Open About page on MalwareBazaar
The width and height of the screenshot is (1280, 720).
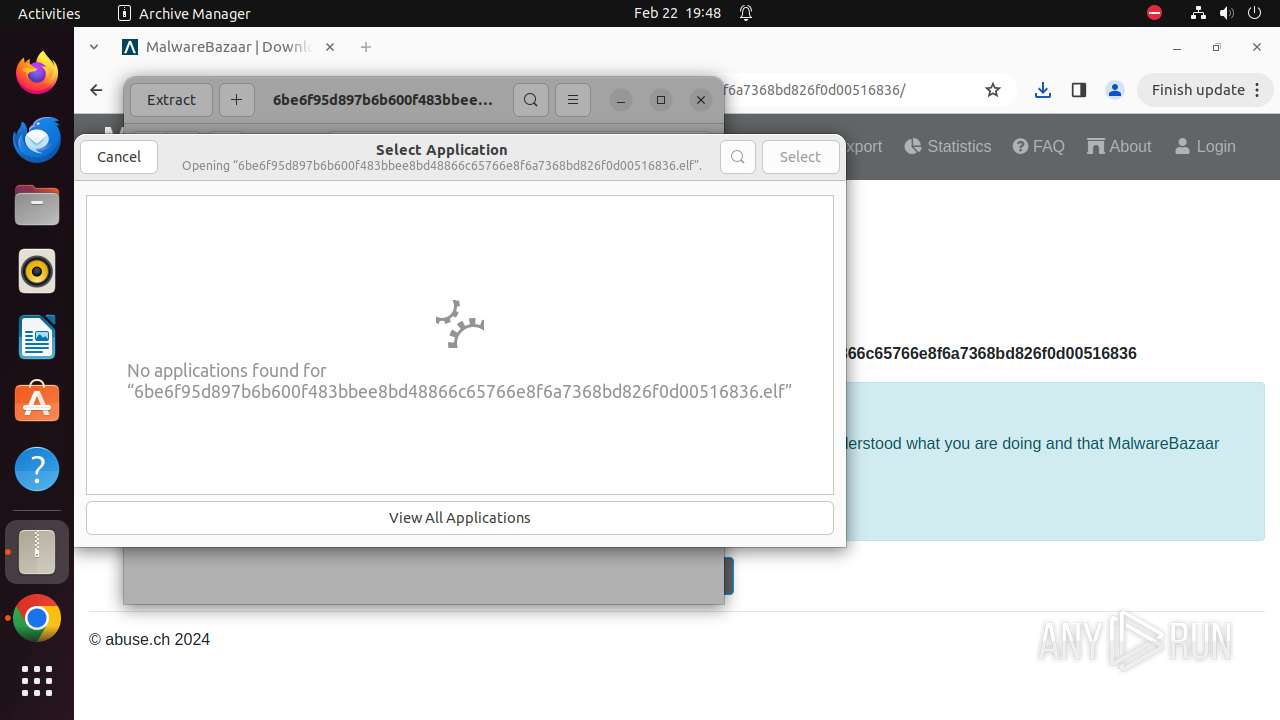point(1119,146)
